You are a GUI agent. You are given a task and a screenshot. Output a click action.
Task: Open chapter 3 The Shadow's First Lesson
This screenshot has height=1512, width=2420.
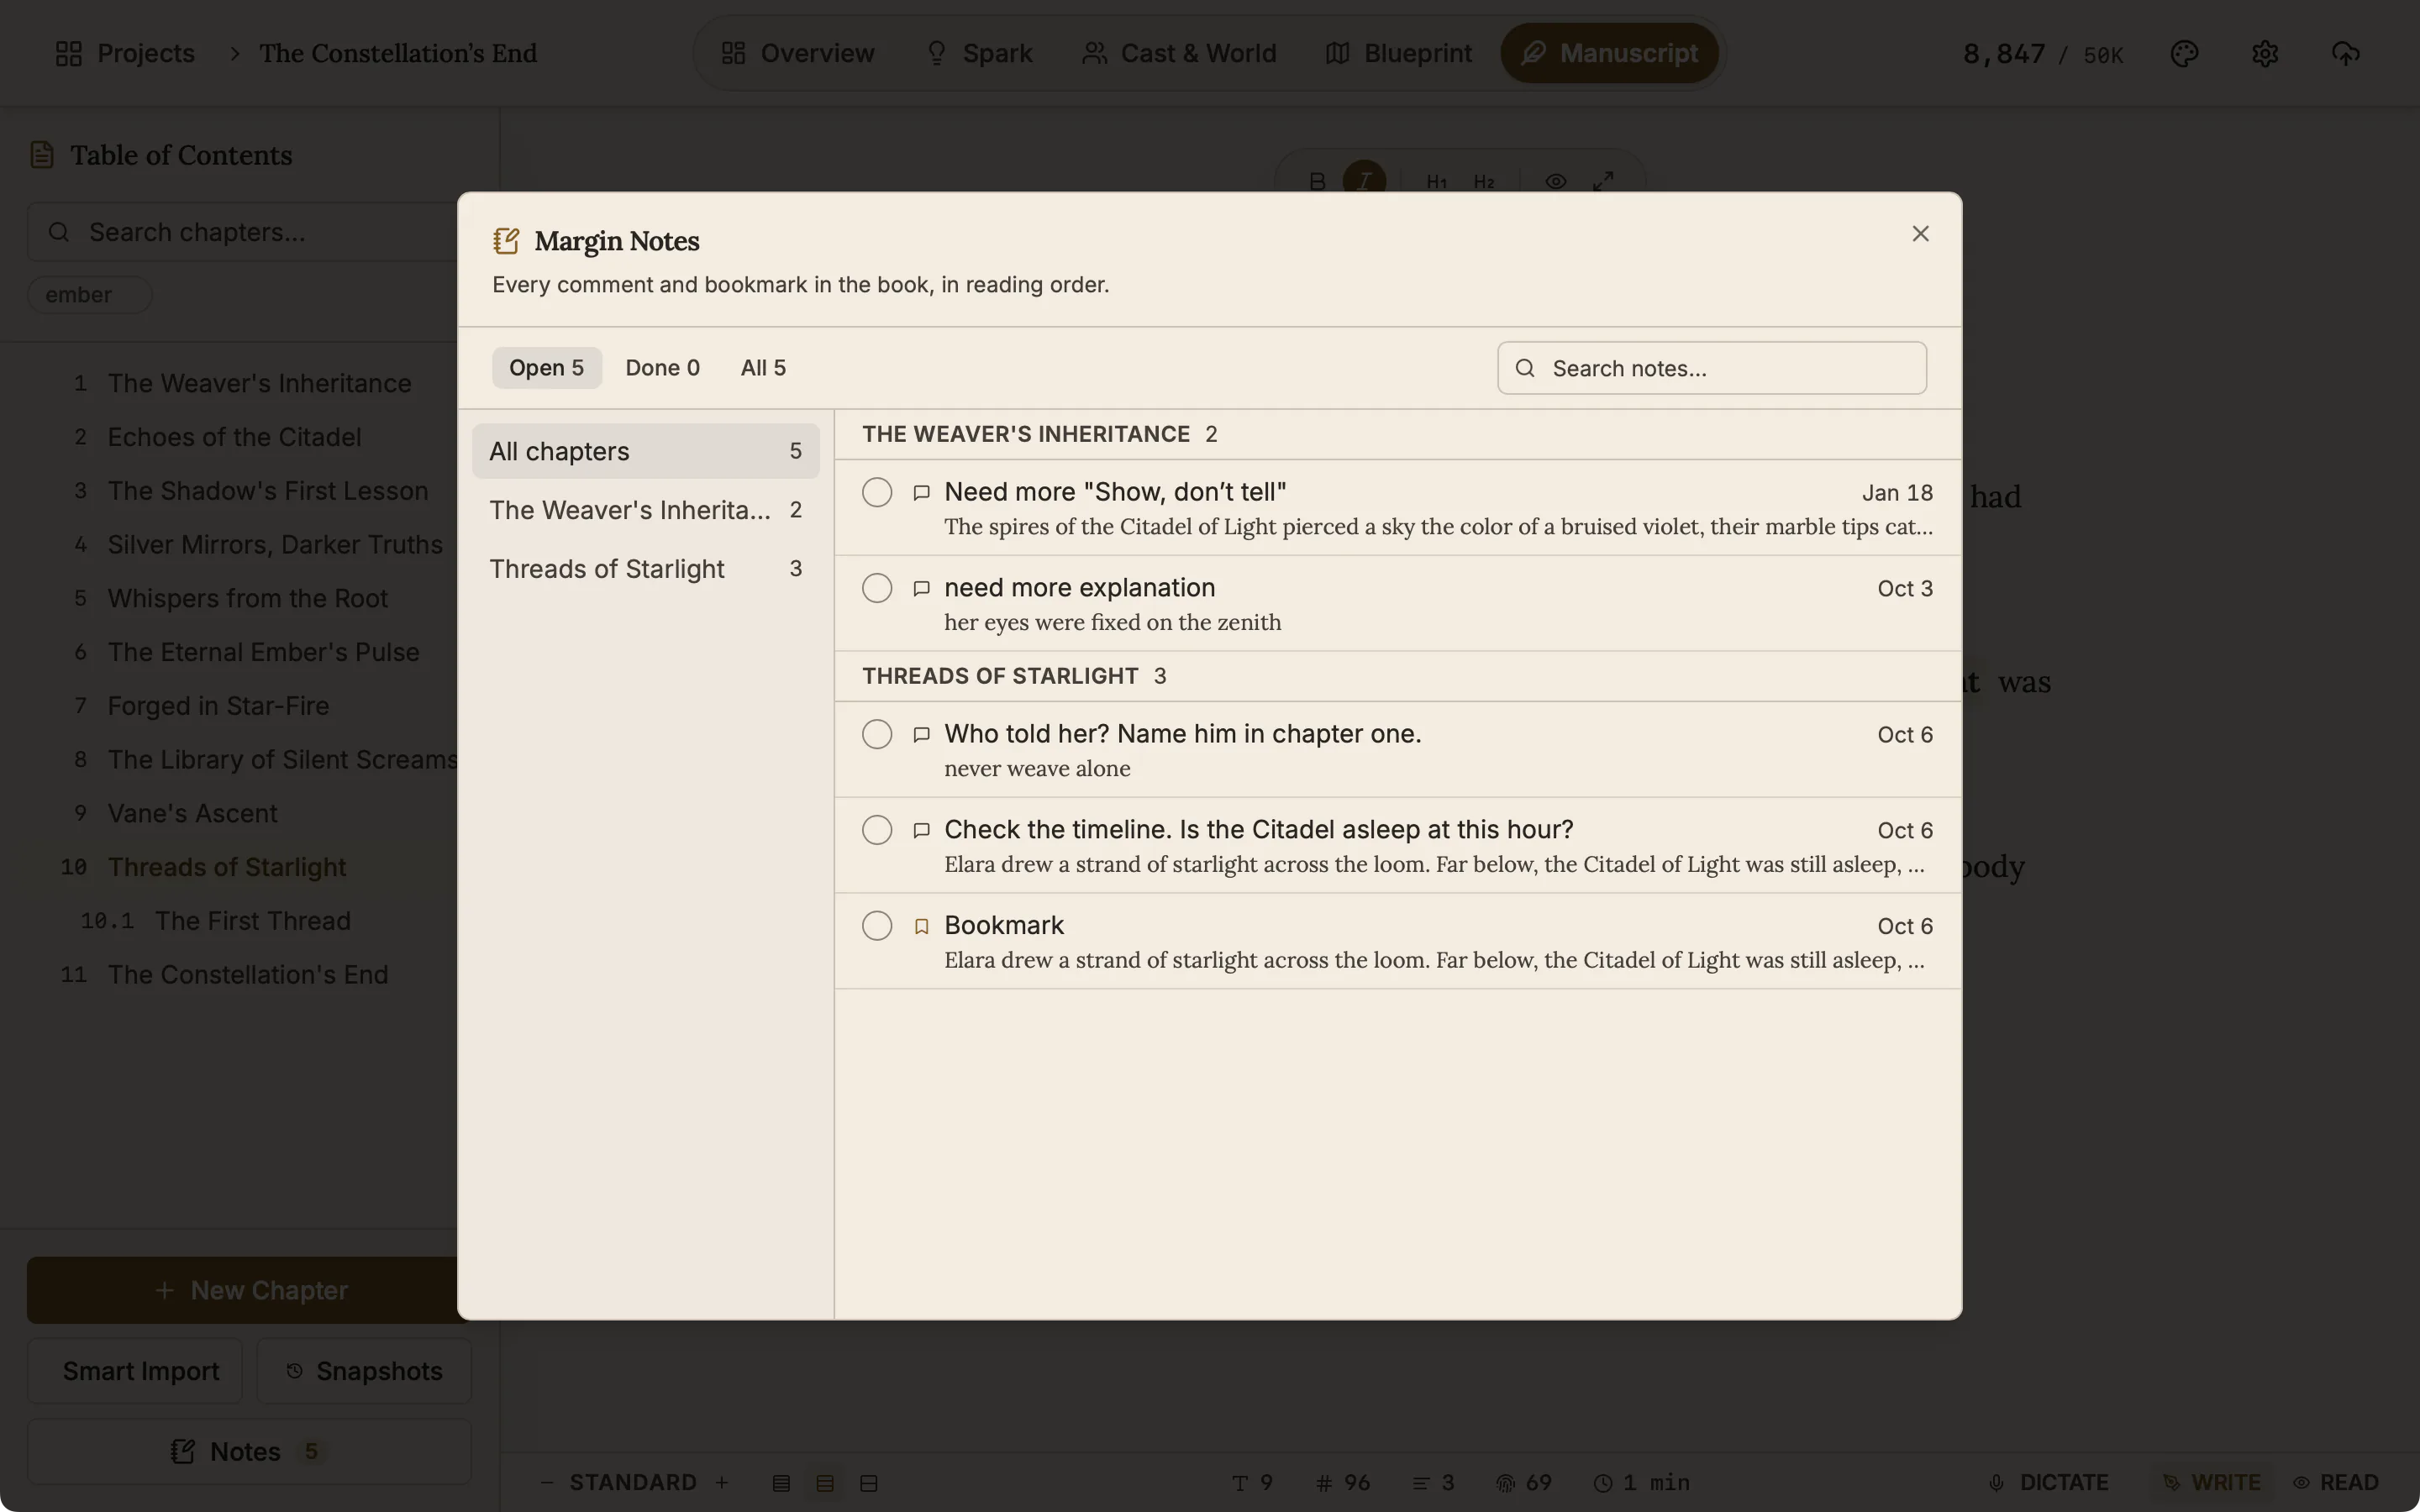coord(268,491)
